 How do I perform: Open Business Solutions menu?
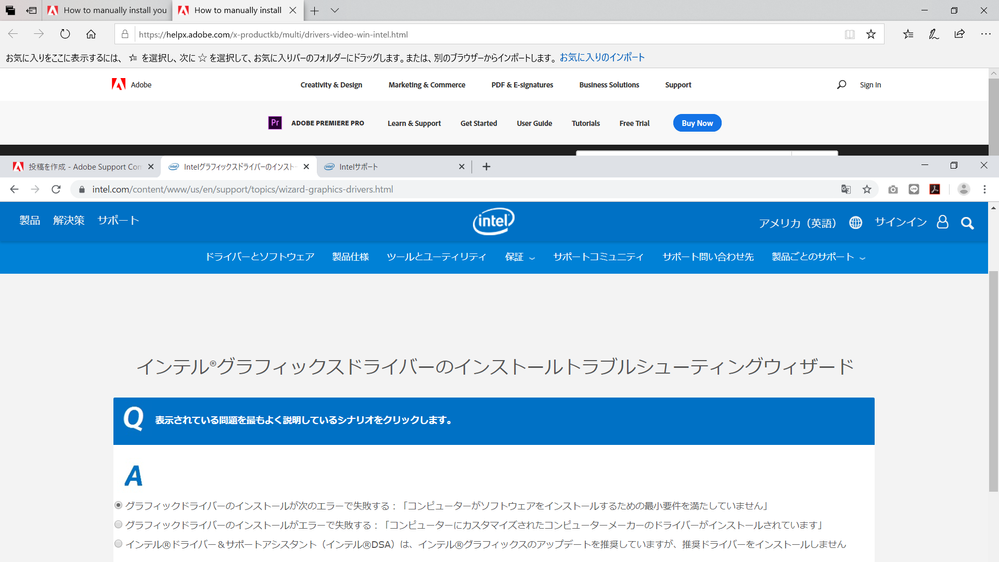609,85
